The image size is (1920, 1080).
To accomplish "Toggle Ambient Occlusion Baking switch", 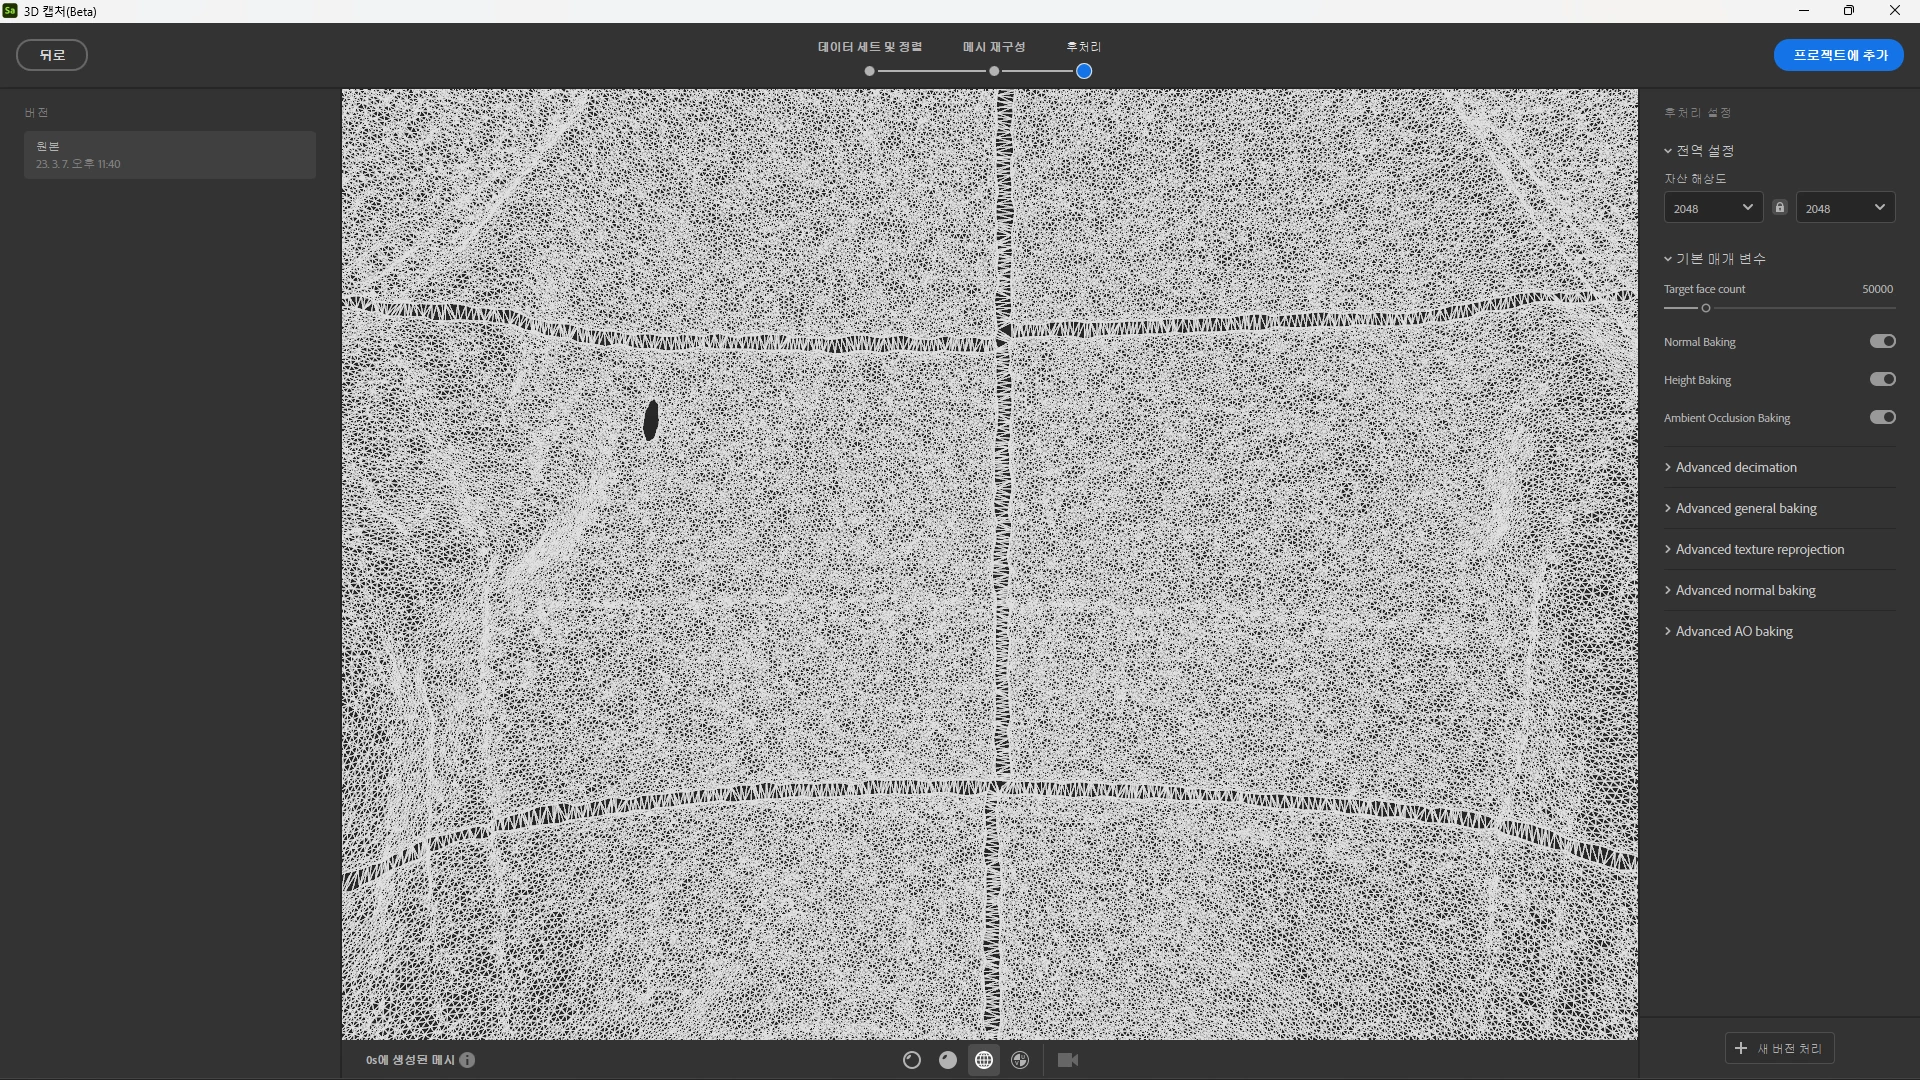I will [x=1882, y=418].
